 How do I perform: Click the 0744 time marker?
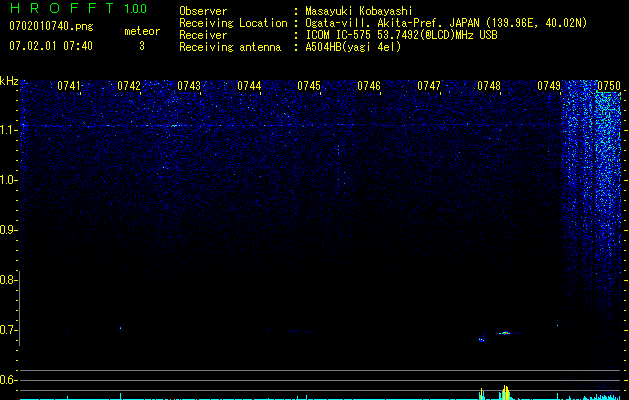pyautogui.click(x=249, y=86)
